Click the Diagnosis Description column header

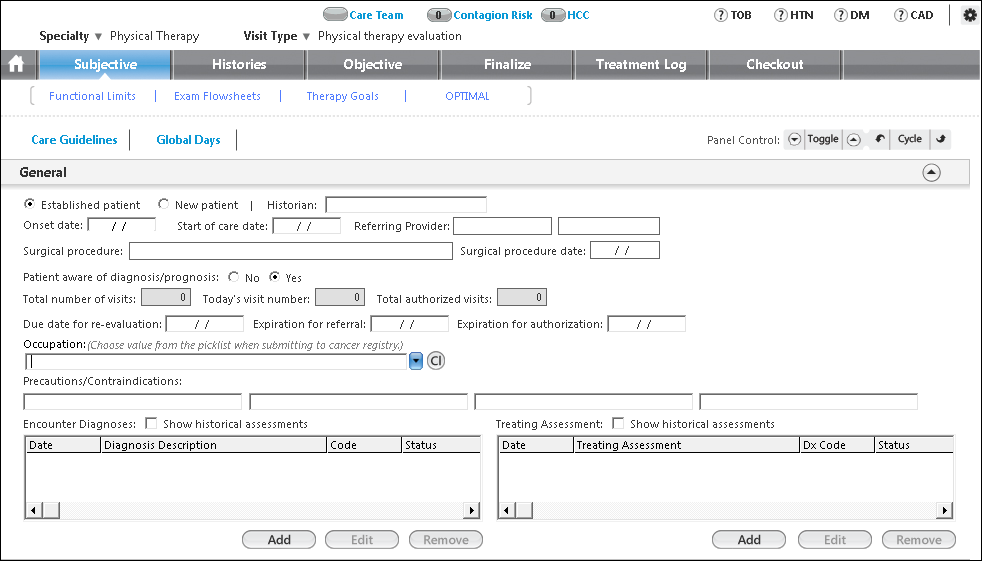(x=214, y=445)
